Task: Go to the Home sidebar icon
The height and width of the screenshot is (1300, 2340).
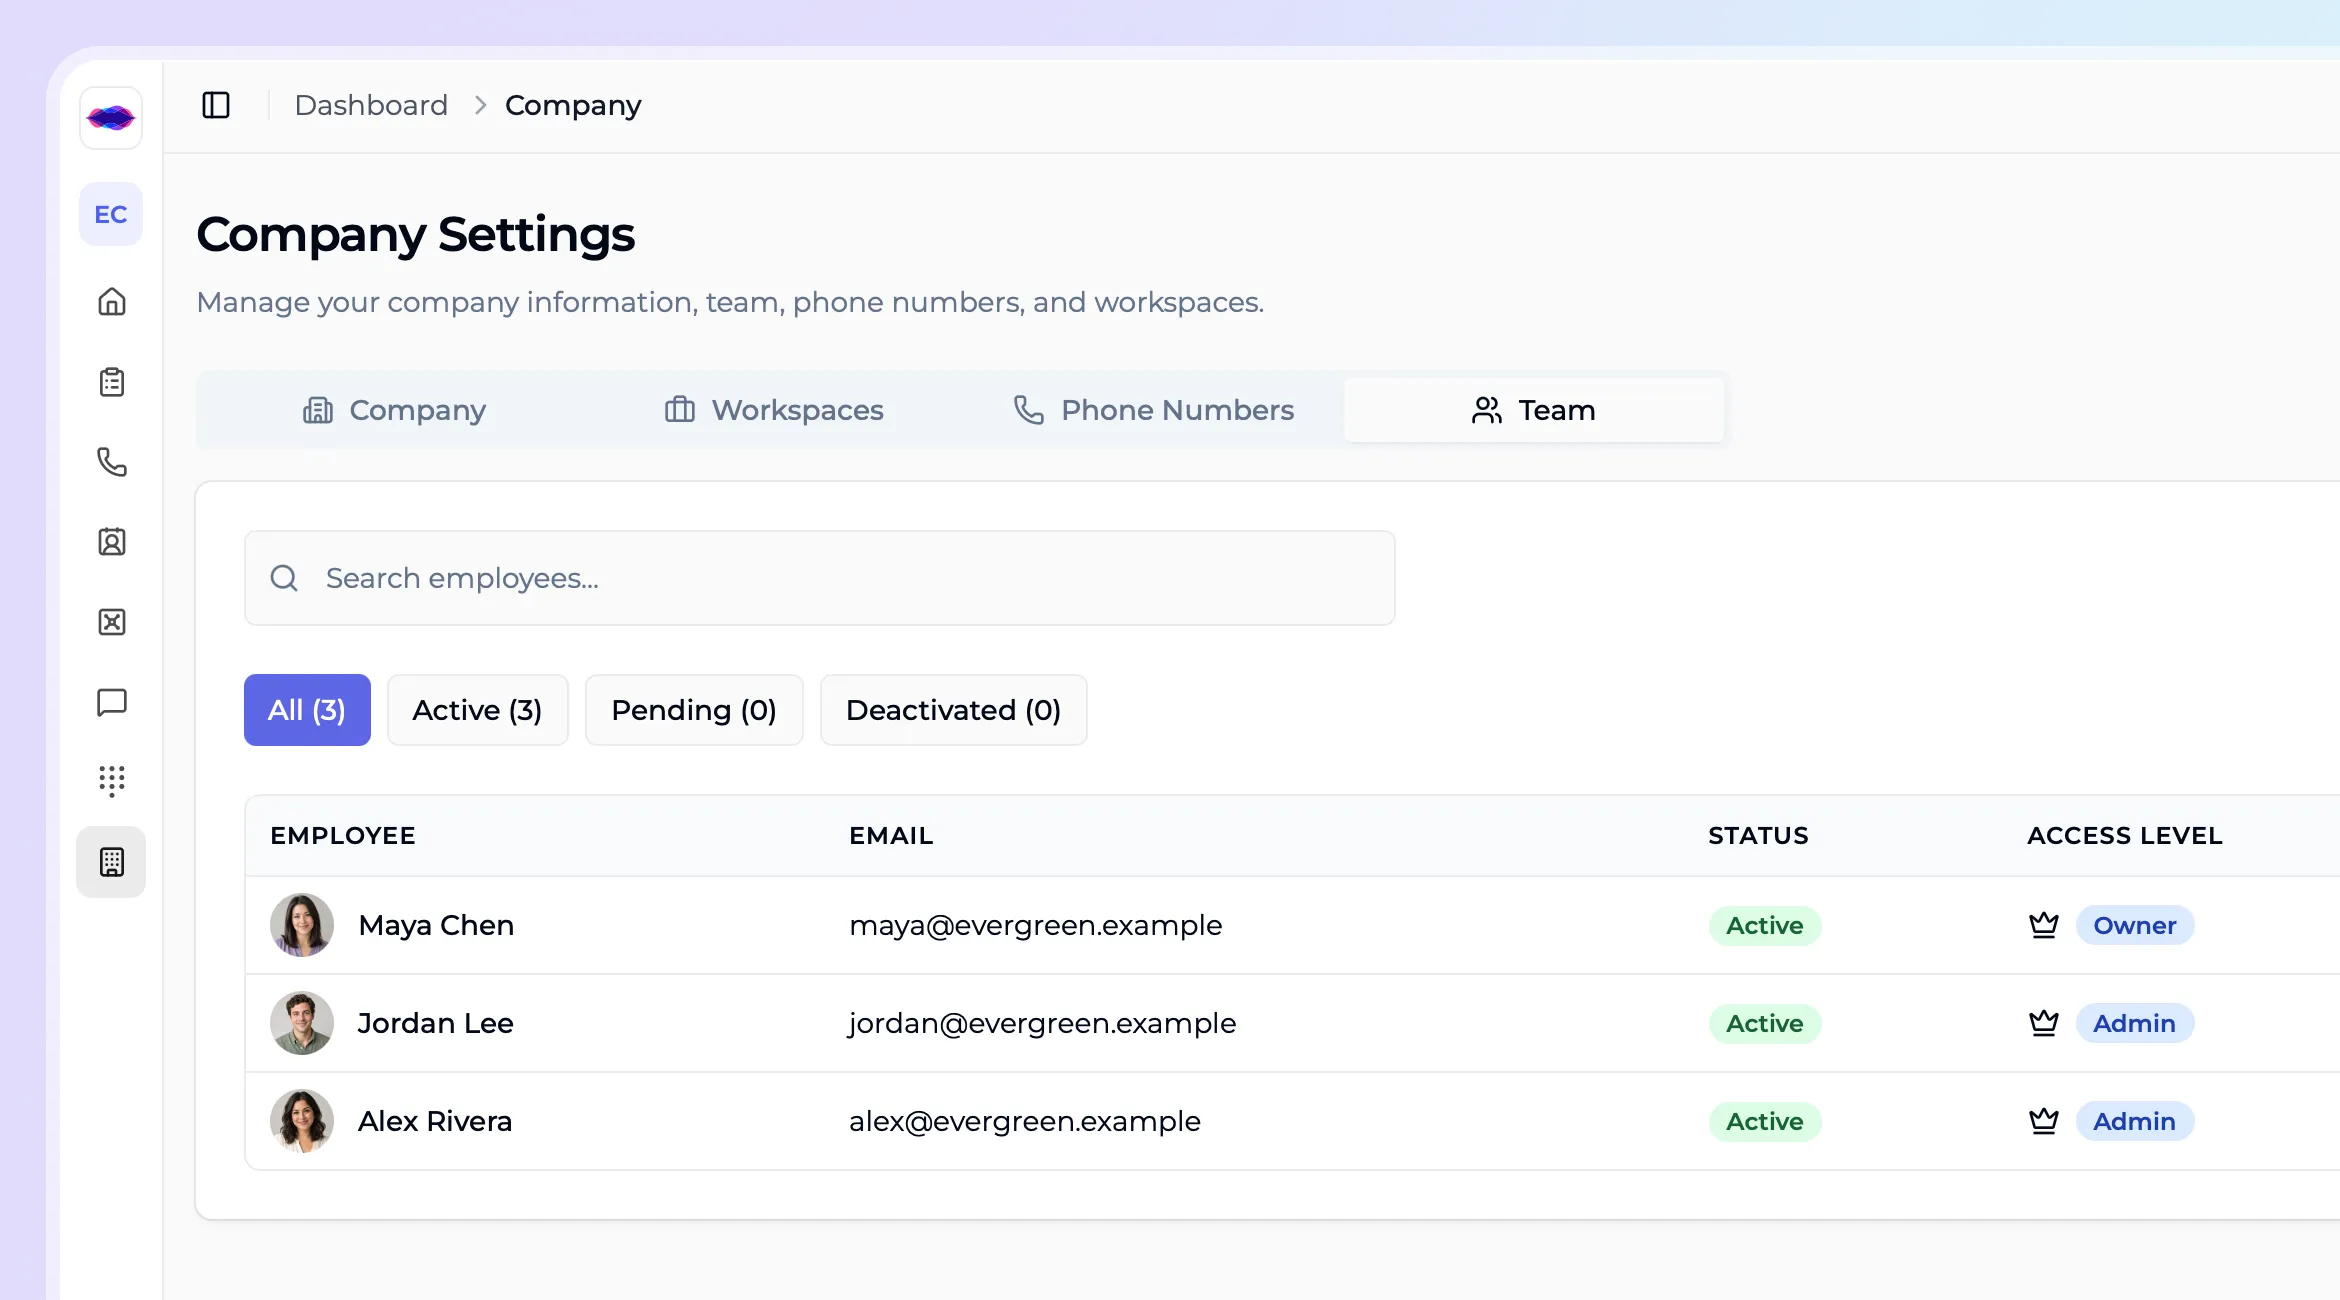Action: (112, 302)
